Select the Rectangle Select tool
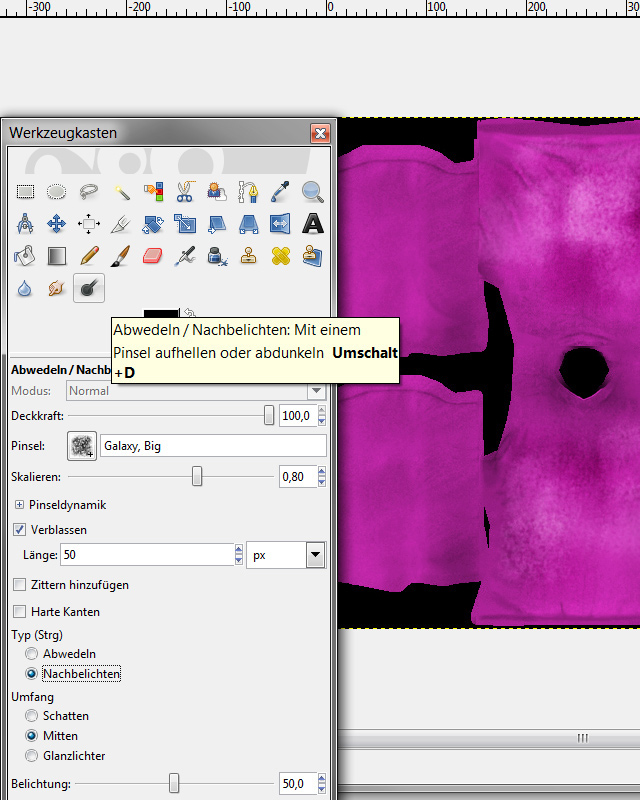This screenshot has width=640, height=800. (25, 192)
